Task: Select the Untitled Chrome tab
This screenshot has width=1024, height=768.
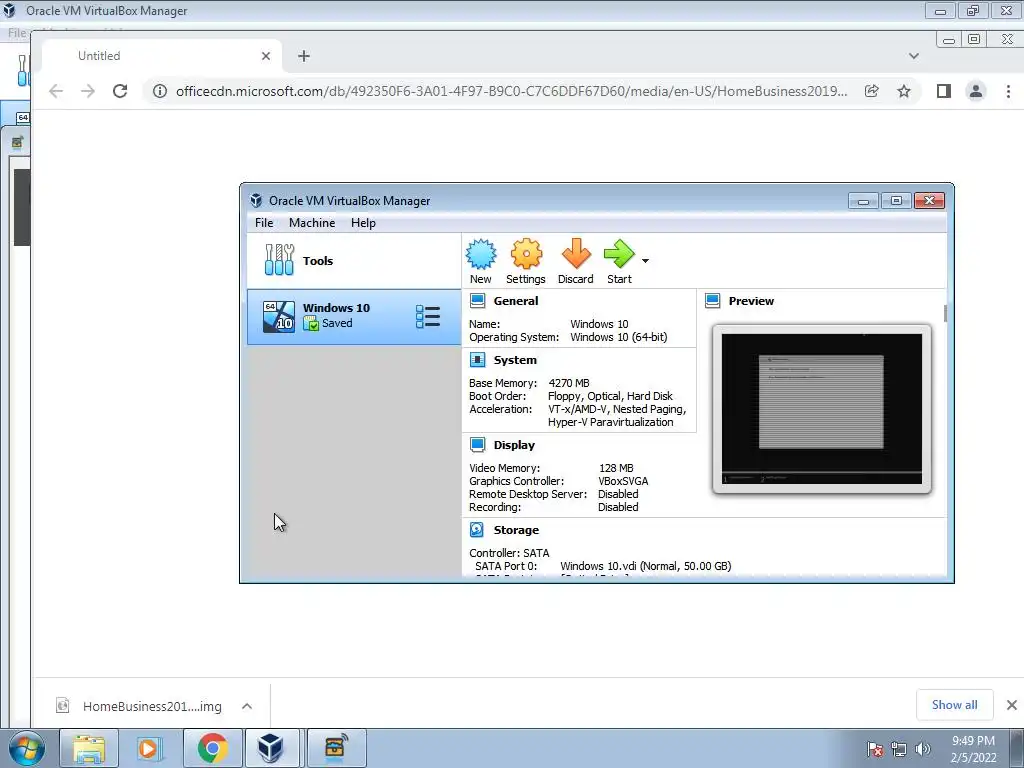Action: (162, 56)
